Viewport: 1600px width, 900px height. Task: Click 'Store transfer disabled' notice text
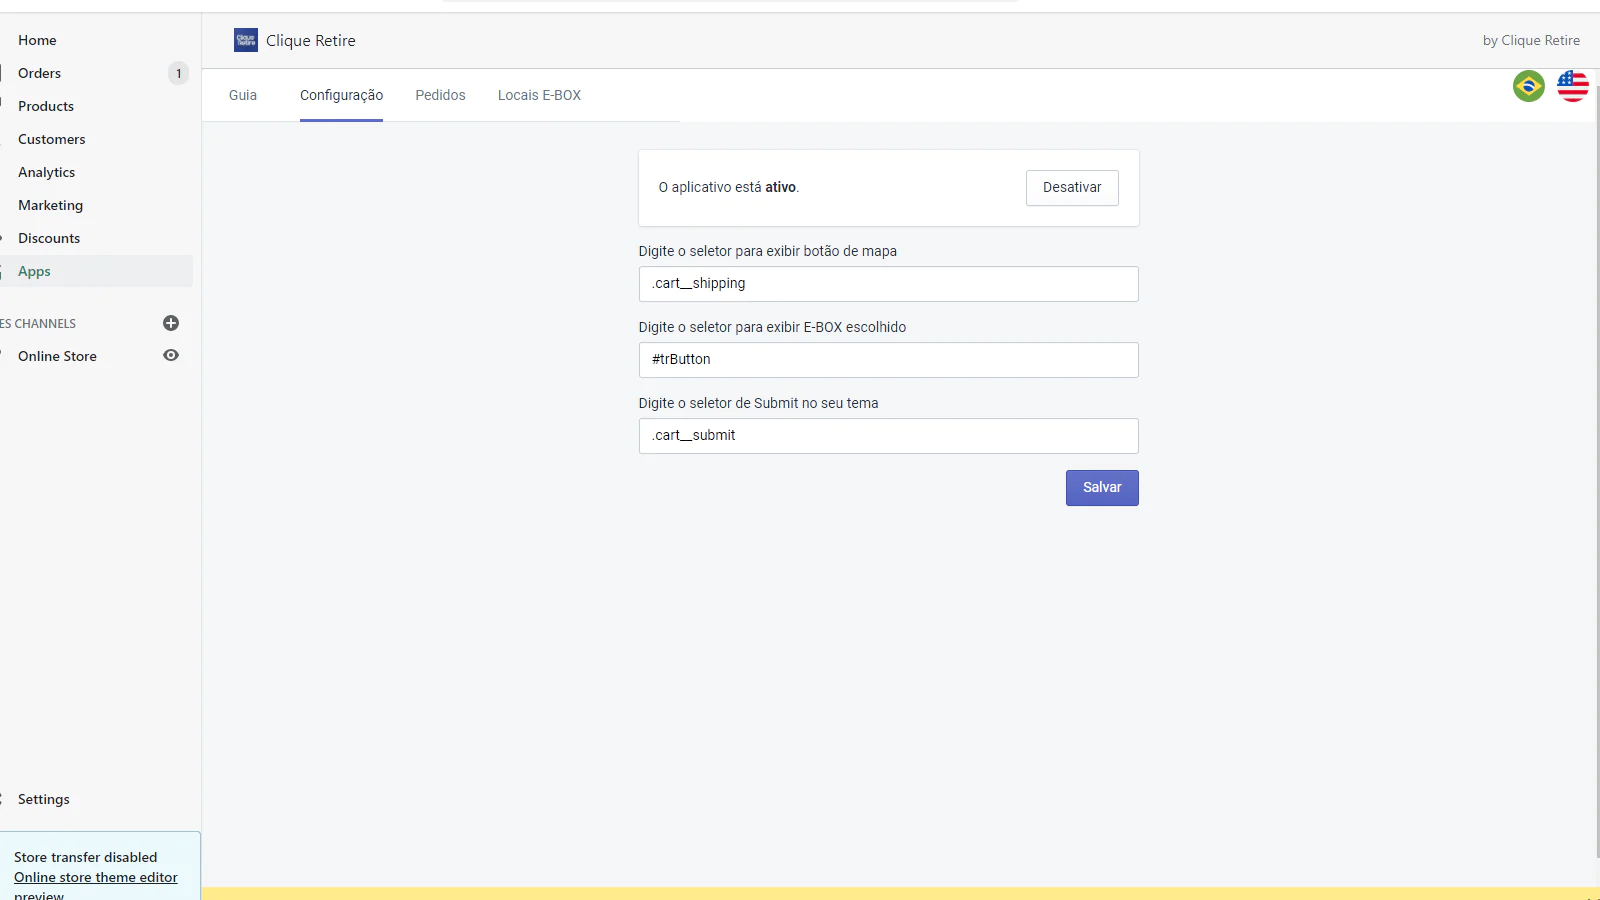click(86, 857)
